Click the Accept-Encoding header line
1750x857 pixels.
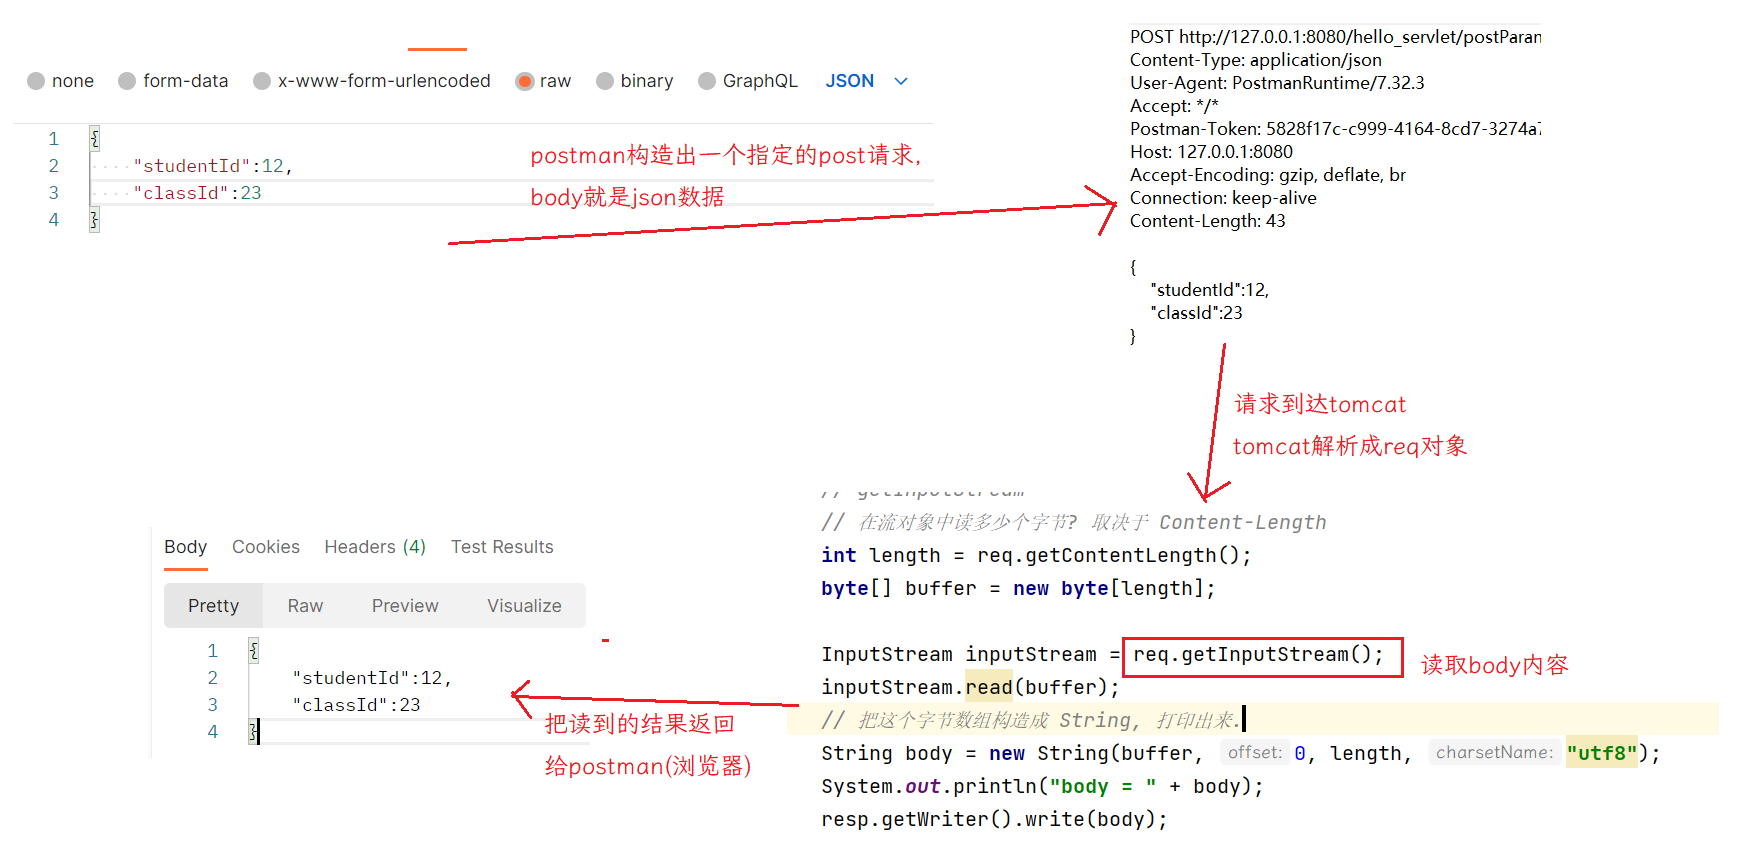pos(1268,175)
